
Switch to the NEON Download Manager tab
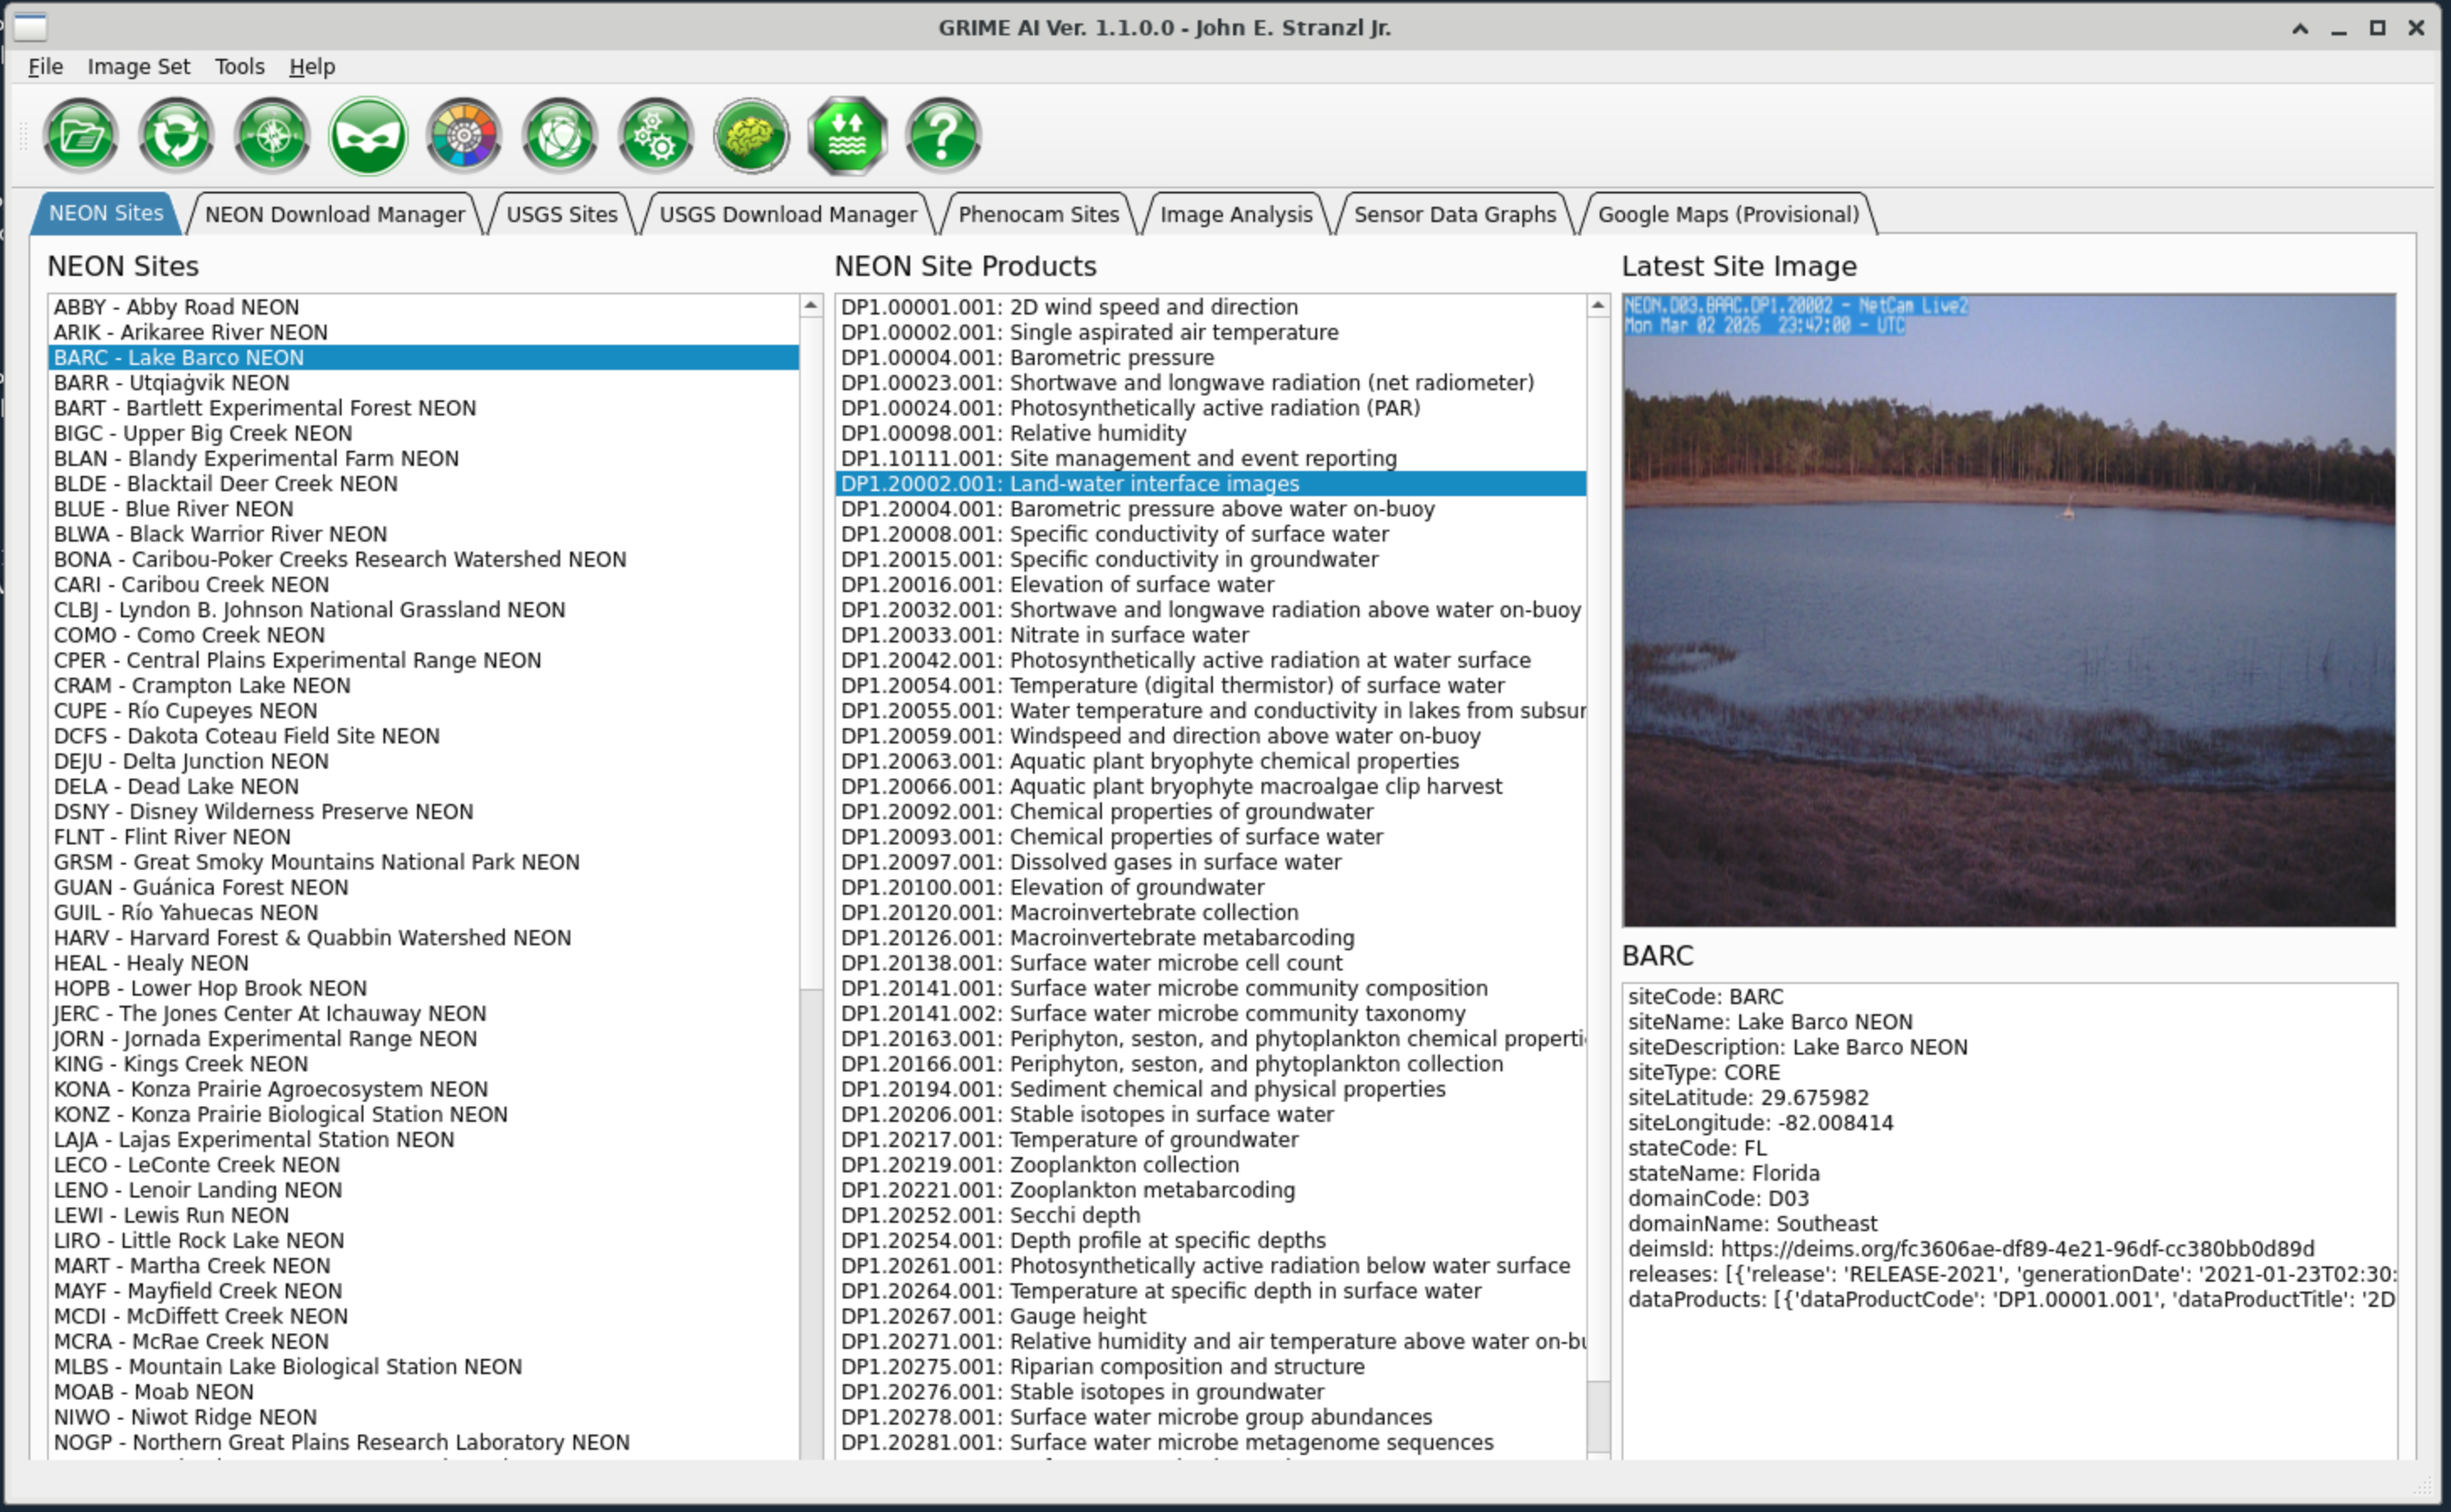[x=334, y=213]
